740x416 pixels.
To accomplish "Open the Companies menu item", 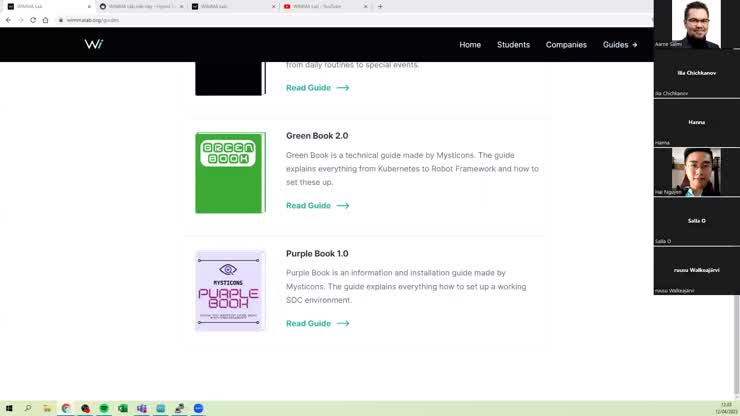I will pyautogui.click(x=566, y=45).
